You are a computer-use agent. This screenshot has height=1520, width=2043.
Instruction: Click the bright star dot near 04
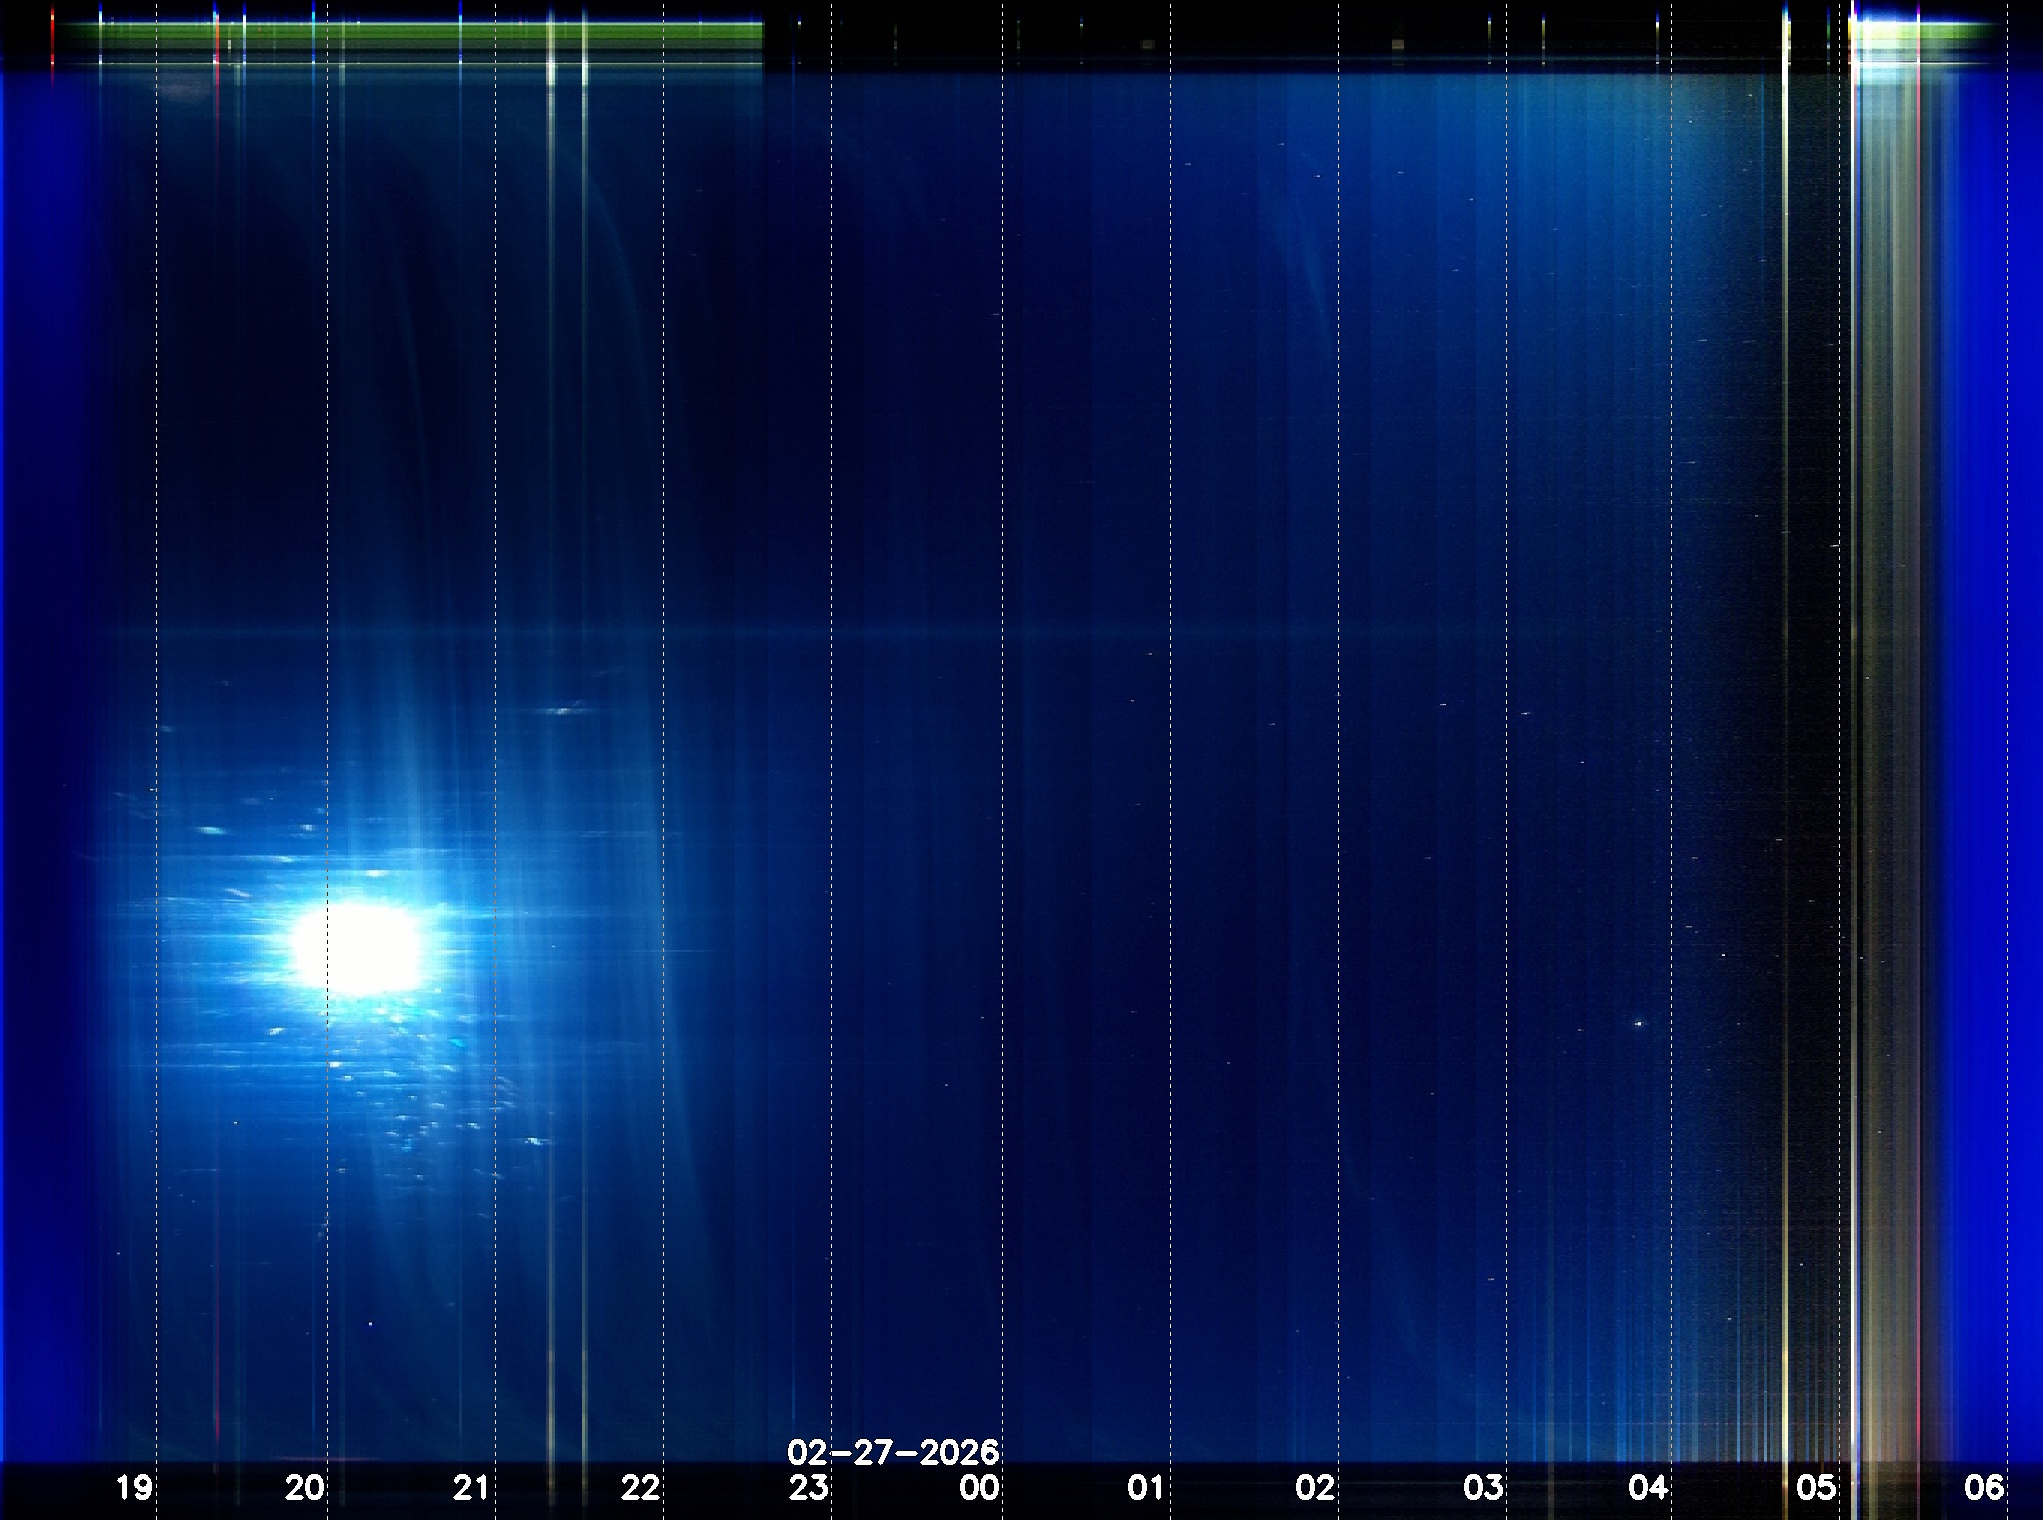(x=1638, y=1023)
